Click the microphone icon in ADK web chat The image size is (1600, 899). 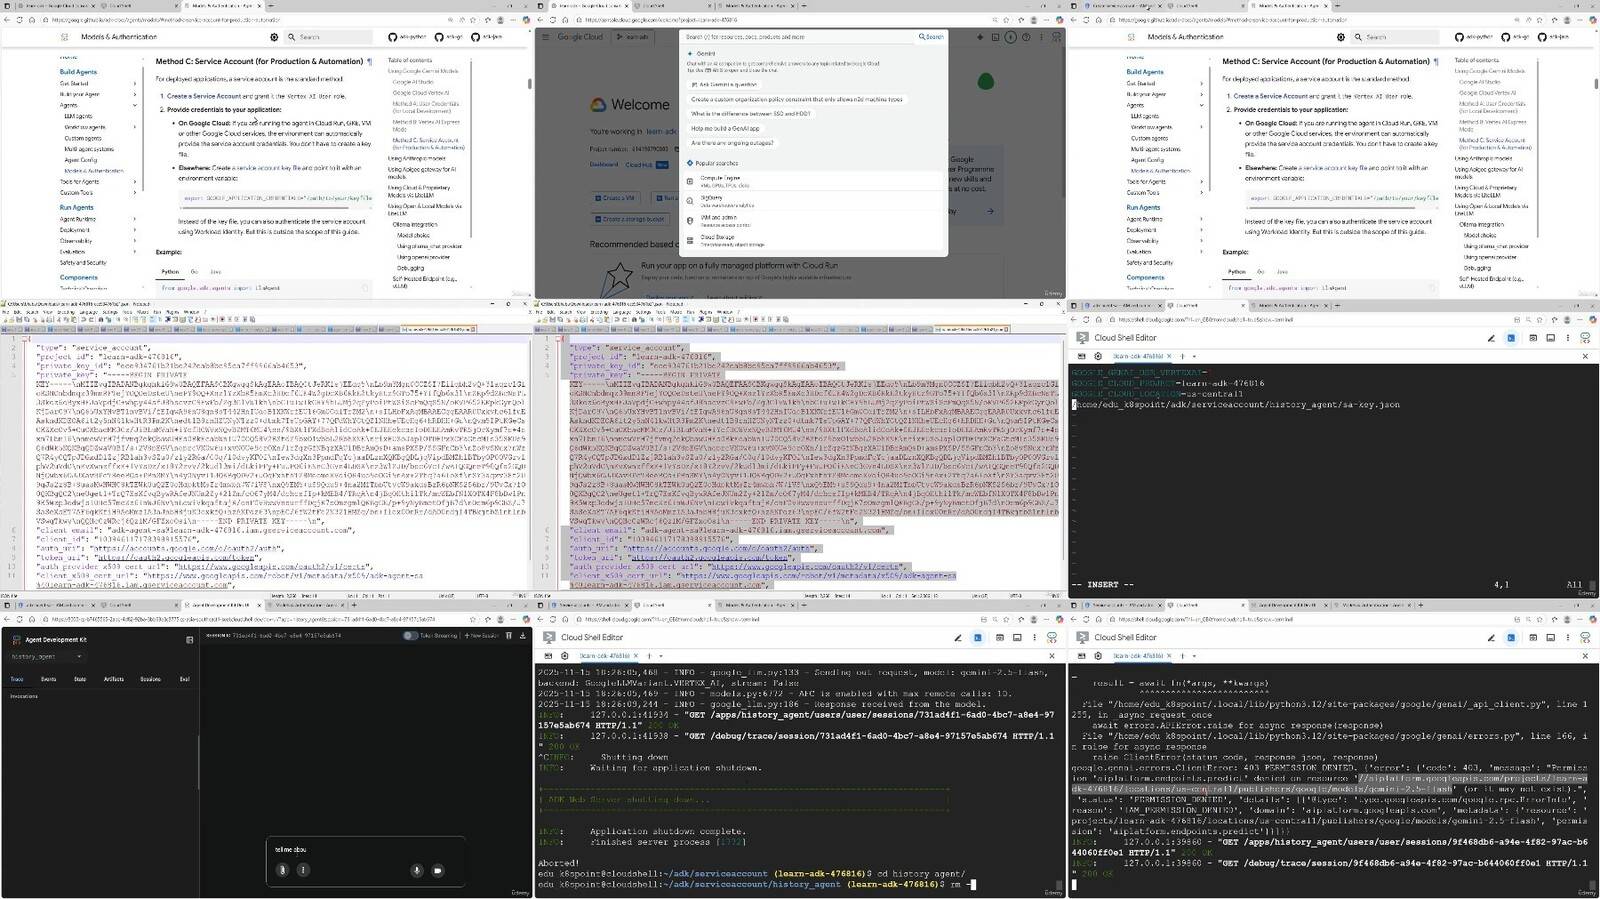click(x=417, y=870)
